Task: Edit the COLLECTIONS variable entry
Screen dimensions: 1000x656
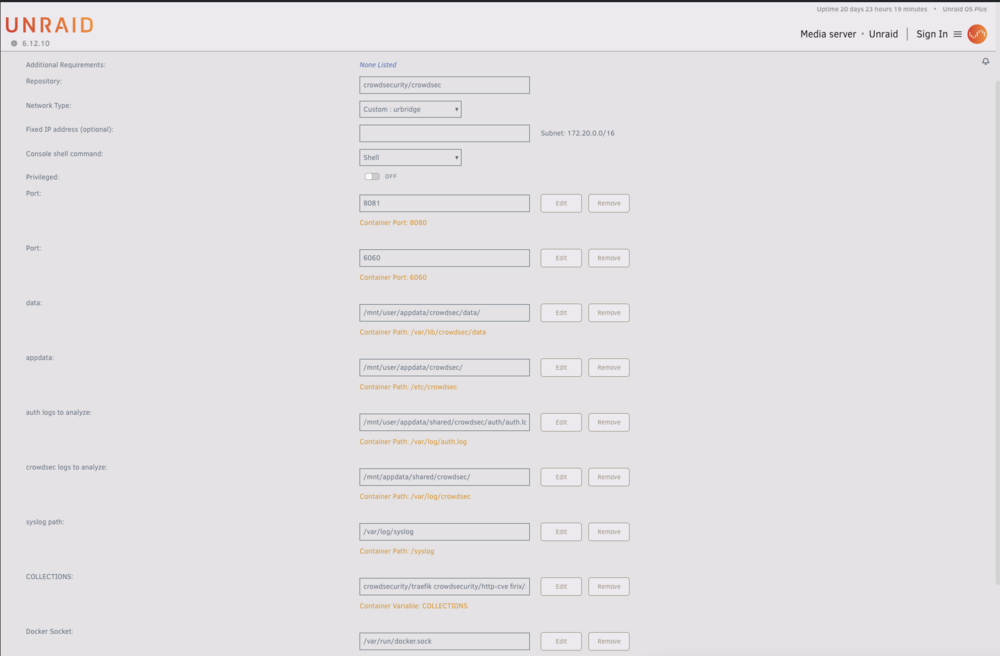Action: (x=561, y=587)
